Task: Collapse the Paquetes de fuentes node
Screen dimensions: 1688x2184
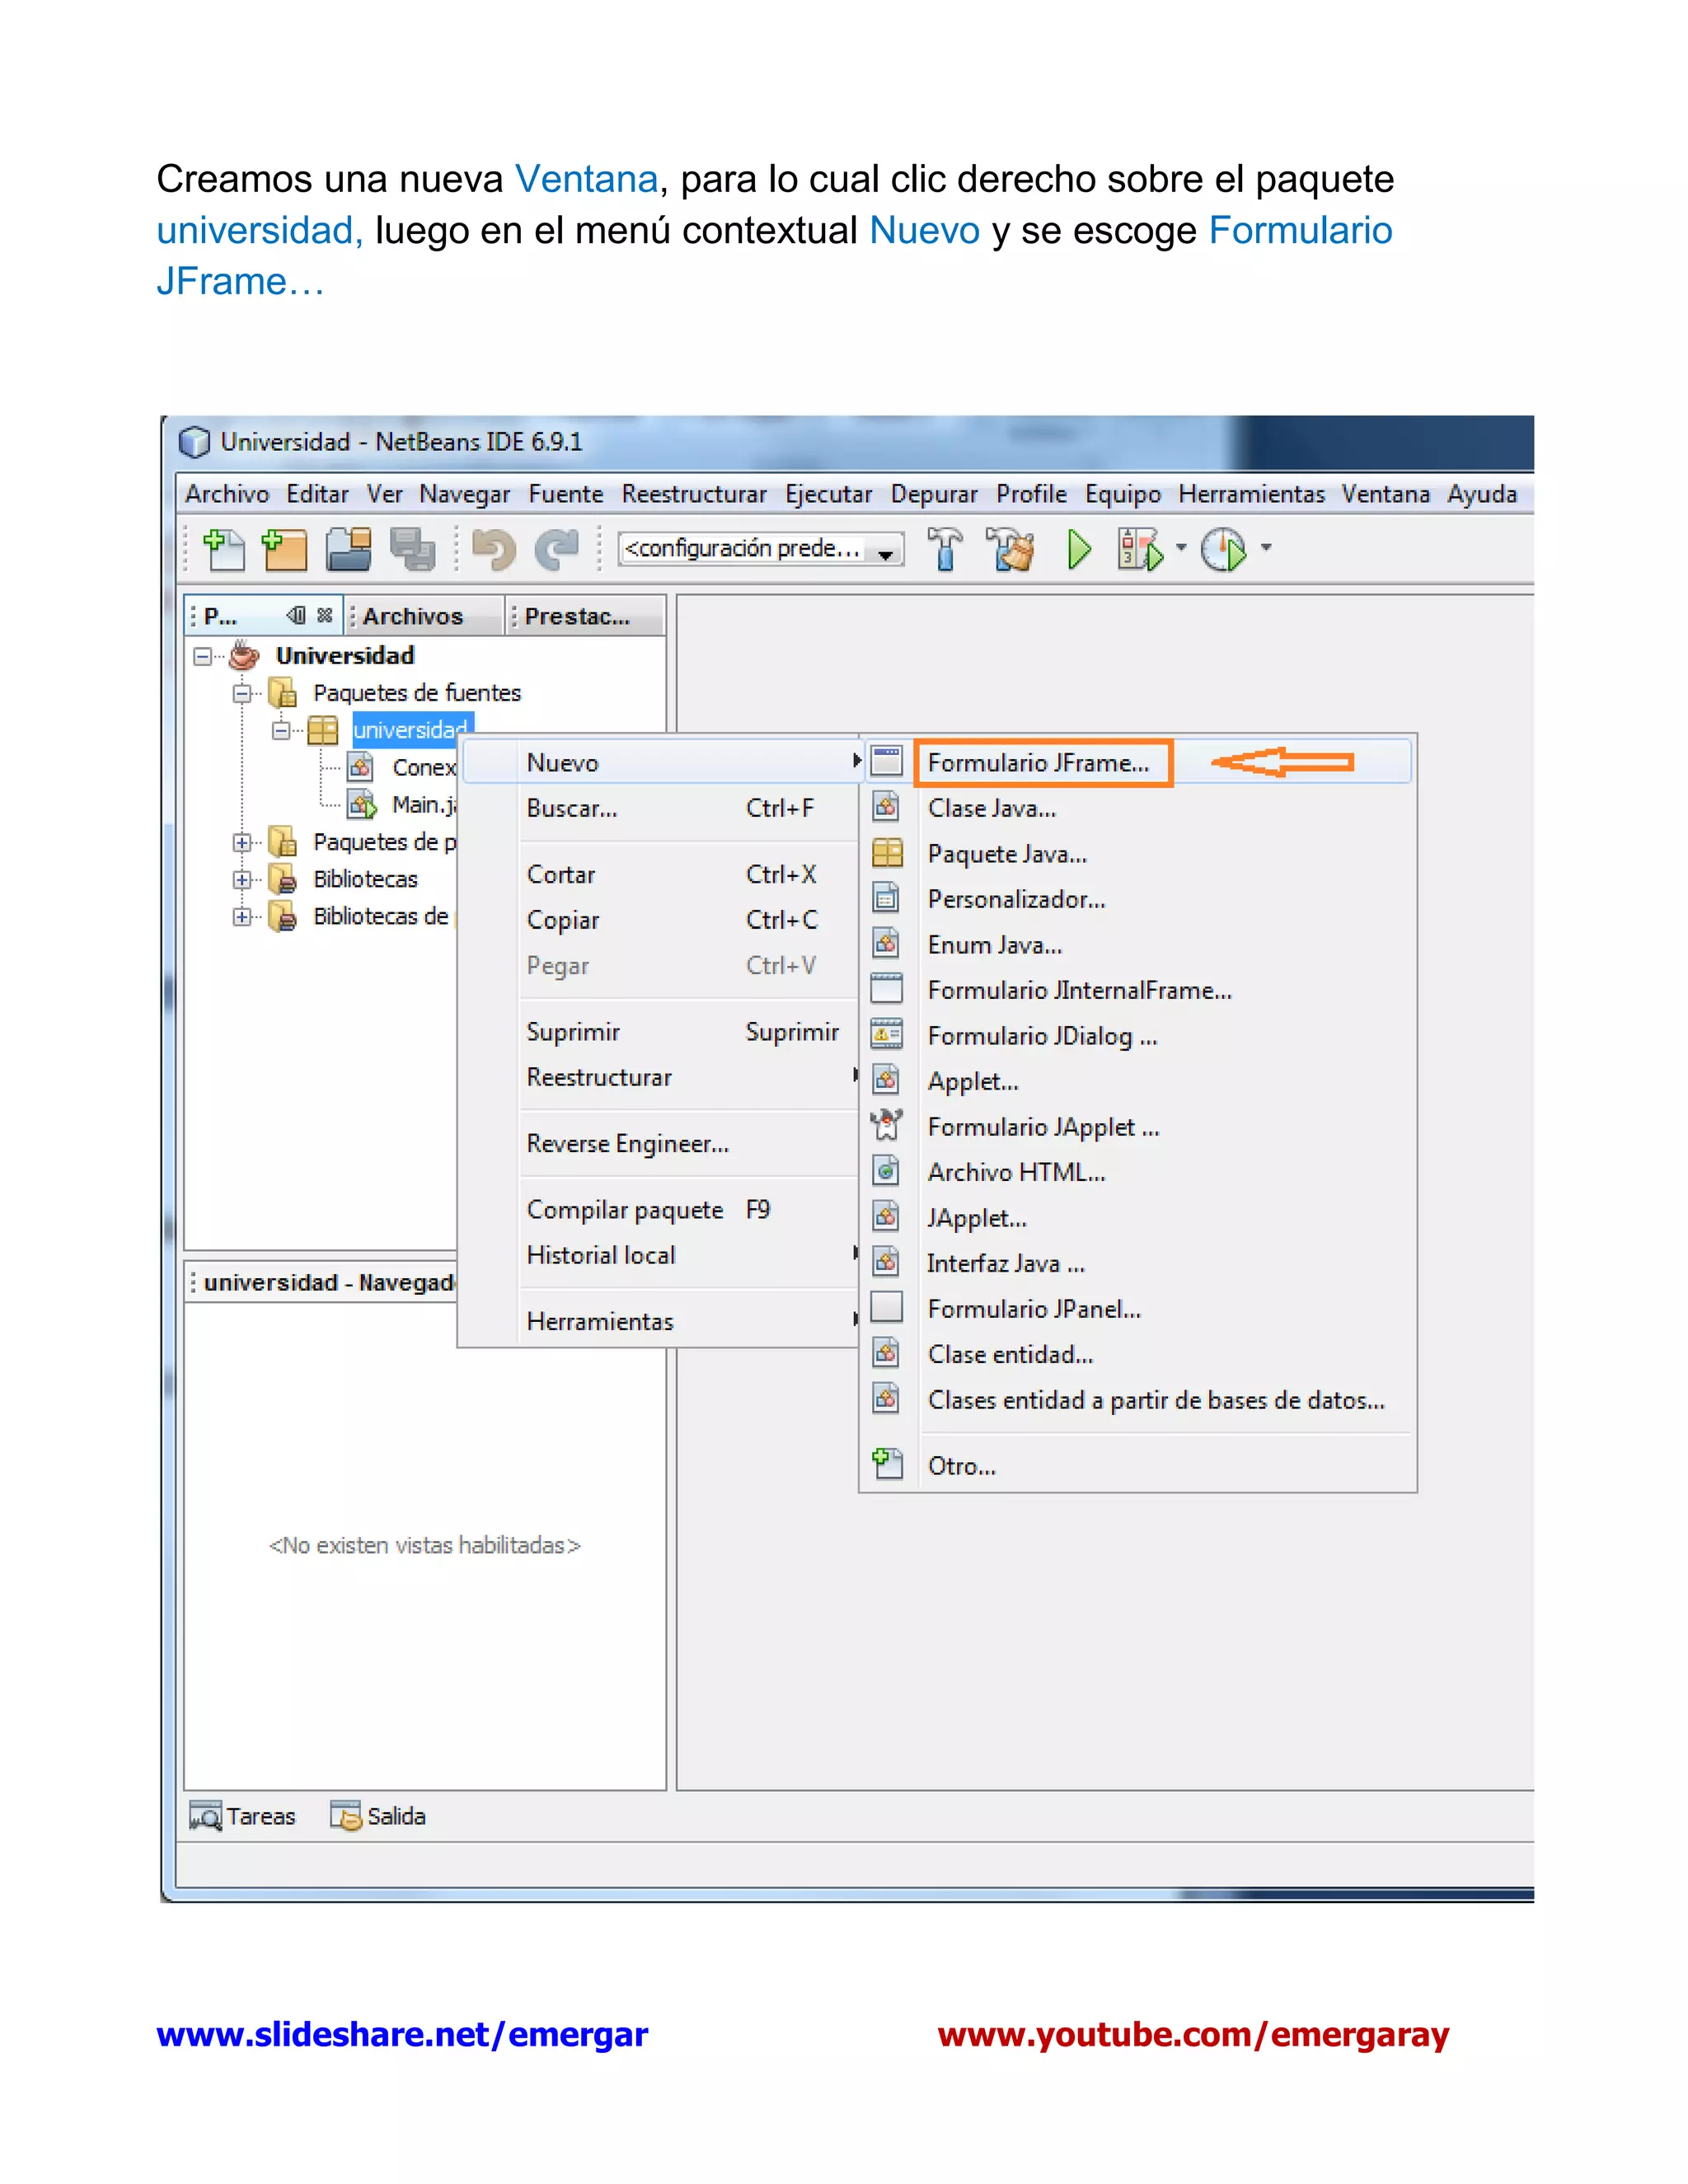Action: point(242,693)
